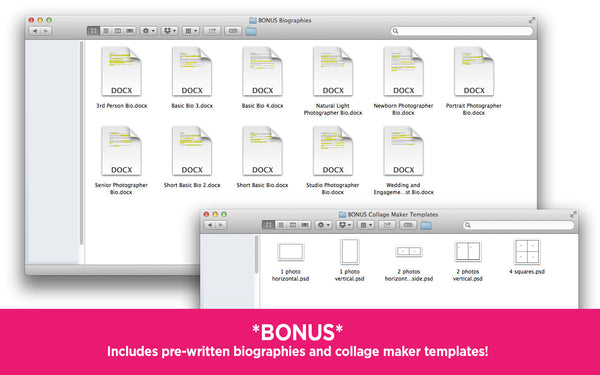Screen dimensions: 600x375
Task: Enter full screen for Collage Maker window
Action: click(573, 214)
